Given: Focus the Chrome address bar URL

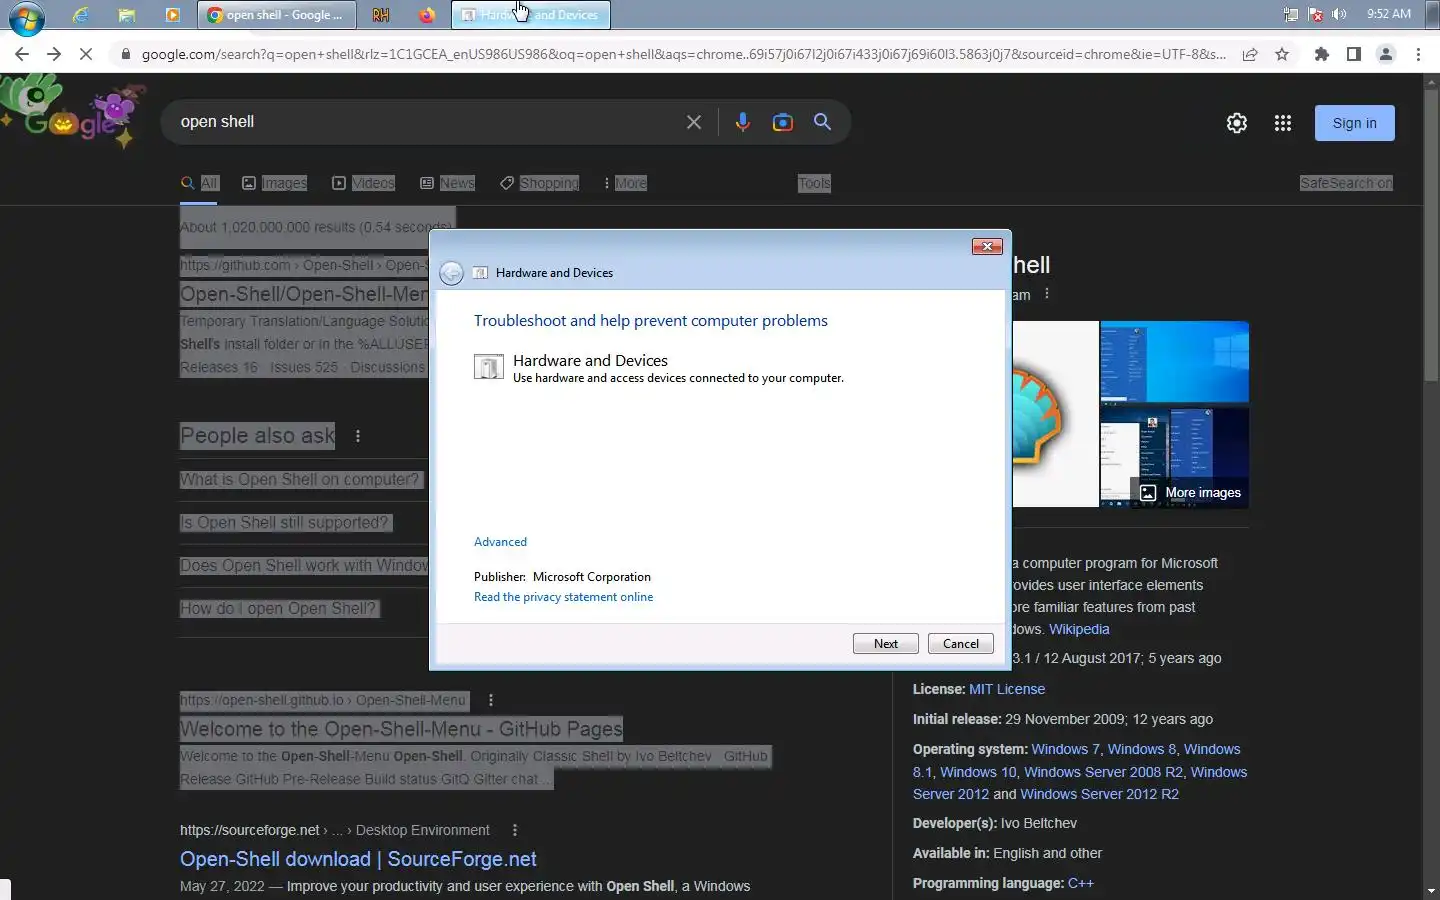Looking at the screenshot, I should (x=683, y=54).
